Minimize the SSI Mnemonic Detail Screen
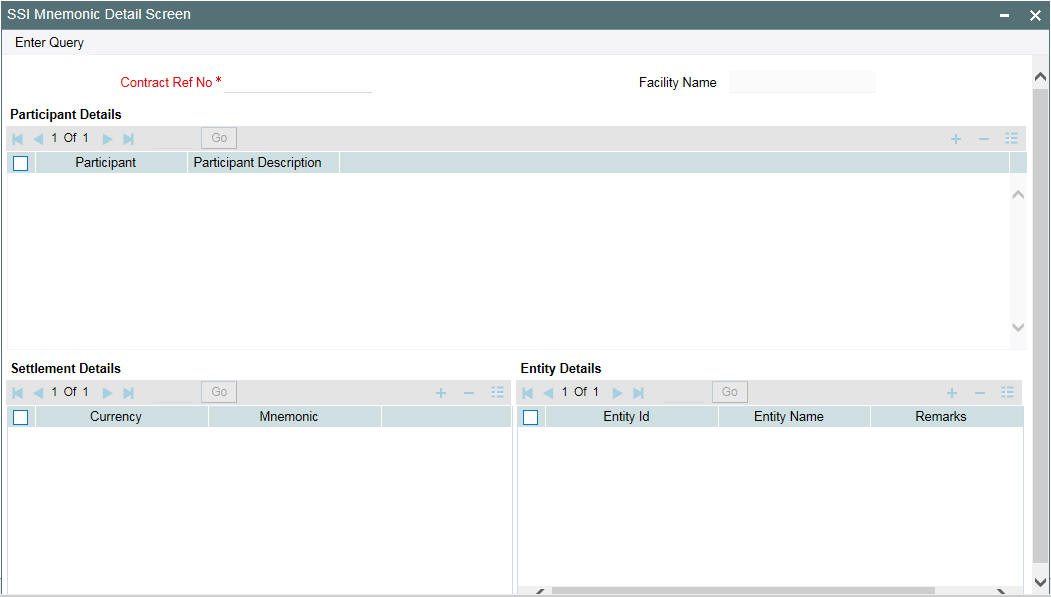The width and height of the screenshot is (1051, 597). coord(1005,15)
